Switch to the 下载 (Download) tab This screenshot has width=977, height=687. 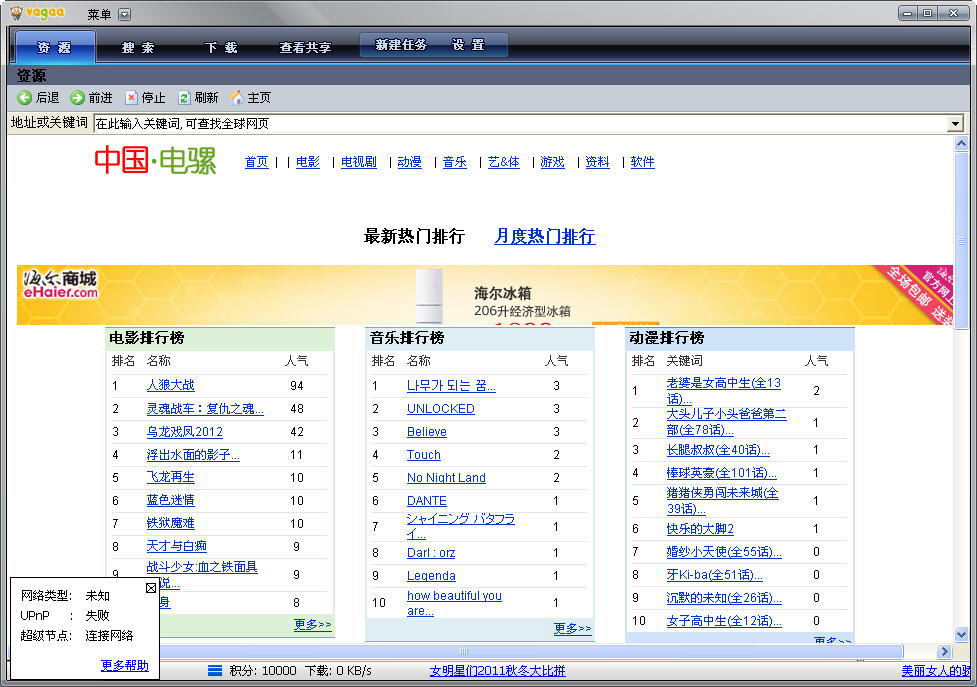point(220,46)
